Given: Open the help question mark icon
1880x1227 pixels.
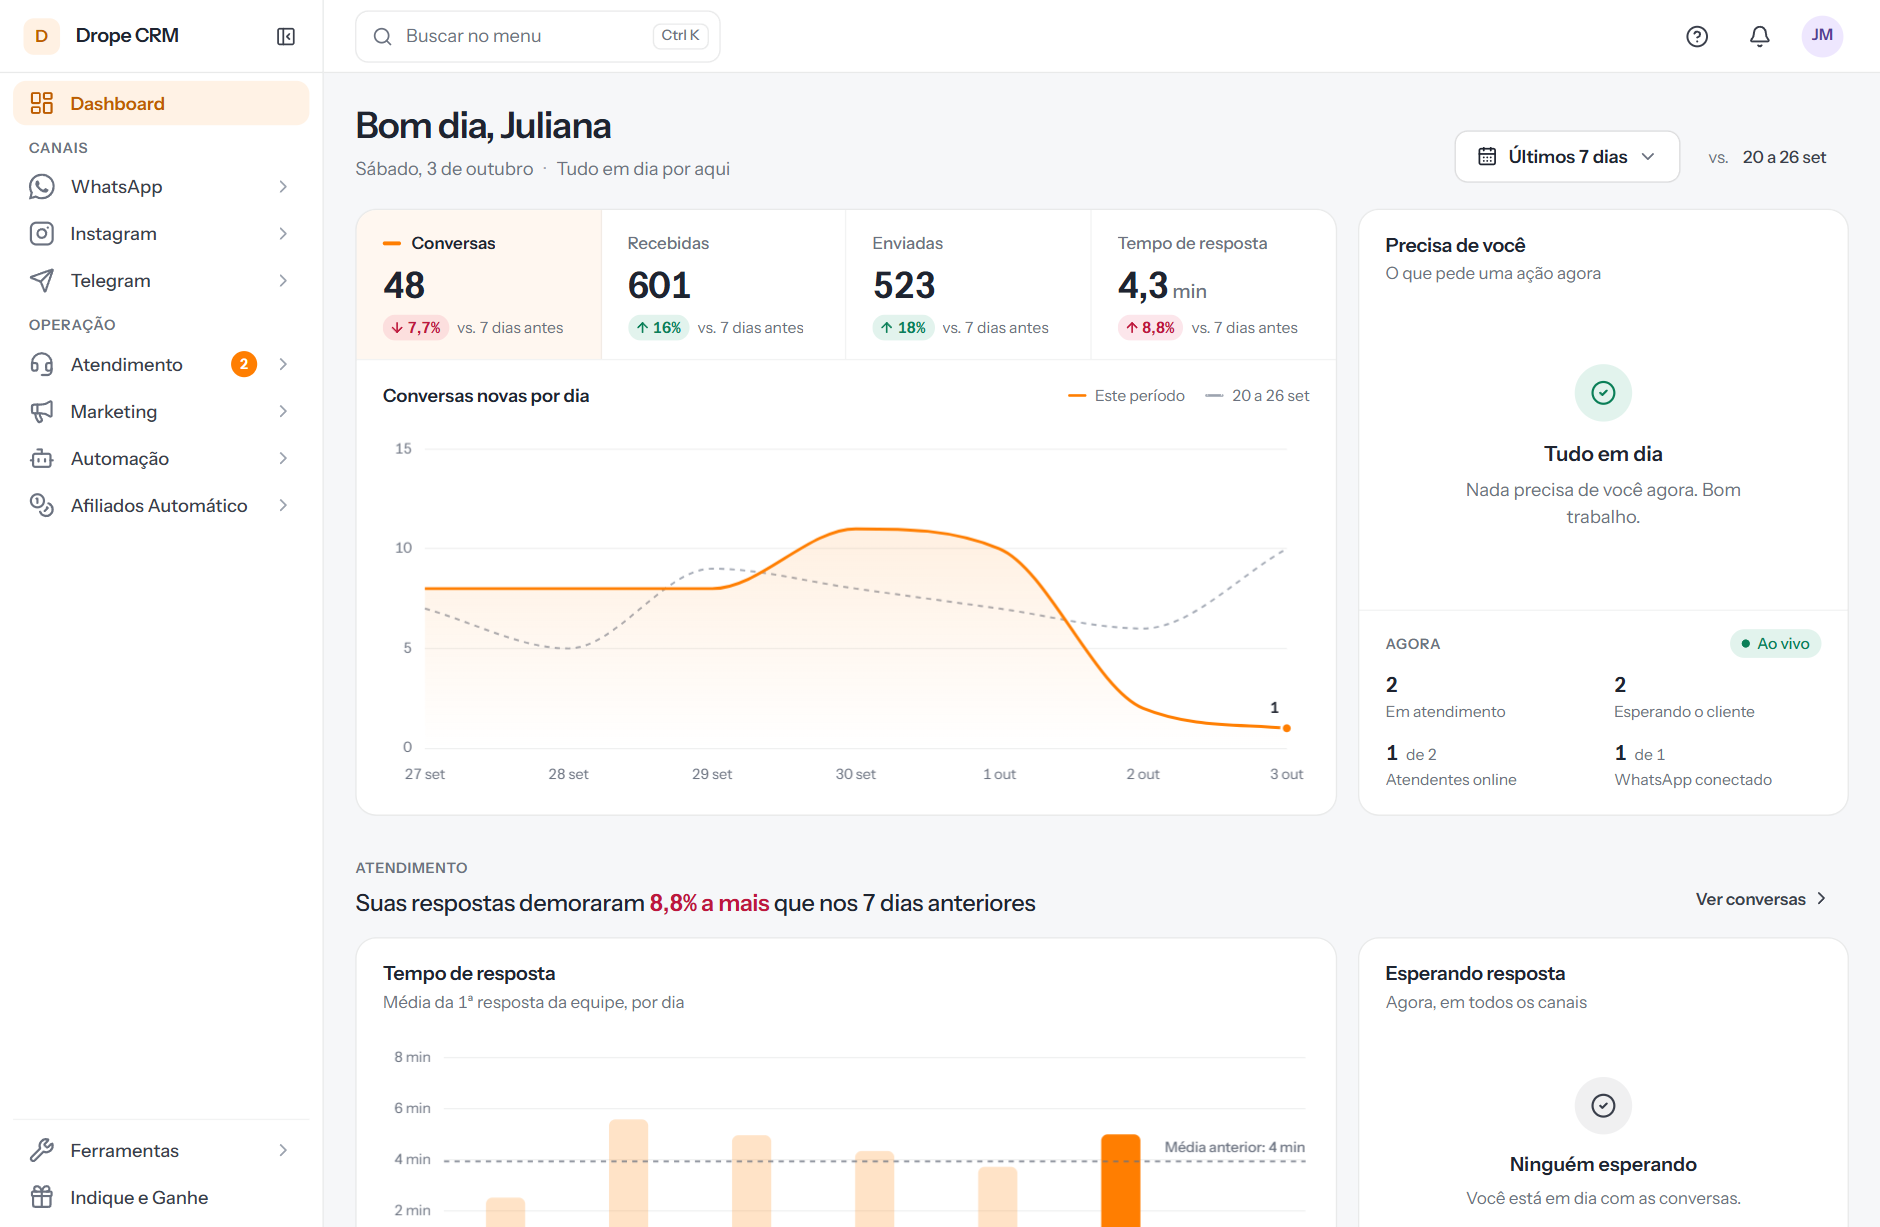Looking at the screenshot, I should 1697,36.
